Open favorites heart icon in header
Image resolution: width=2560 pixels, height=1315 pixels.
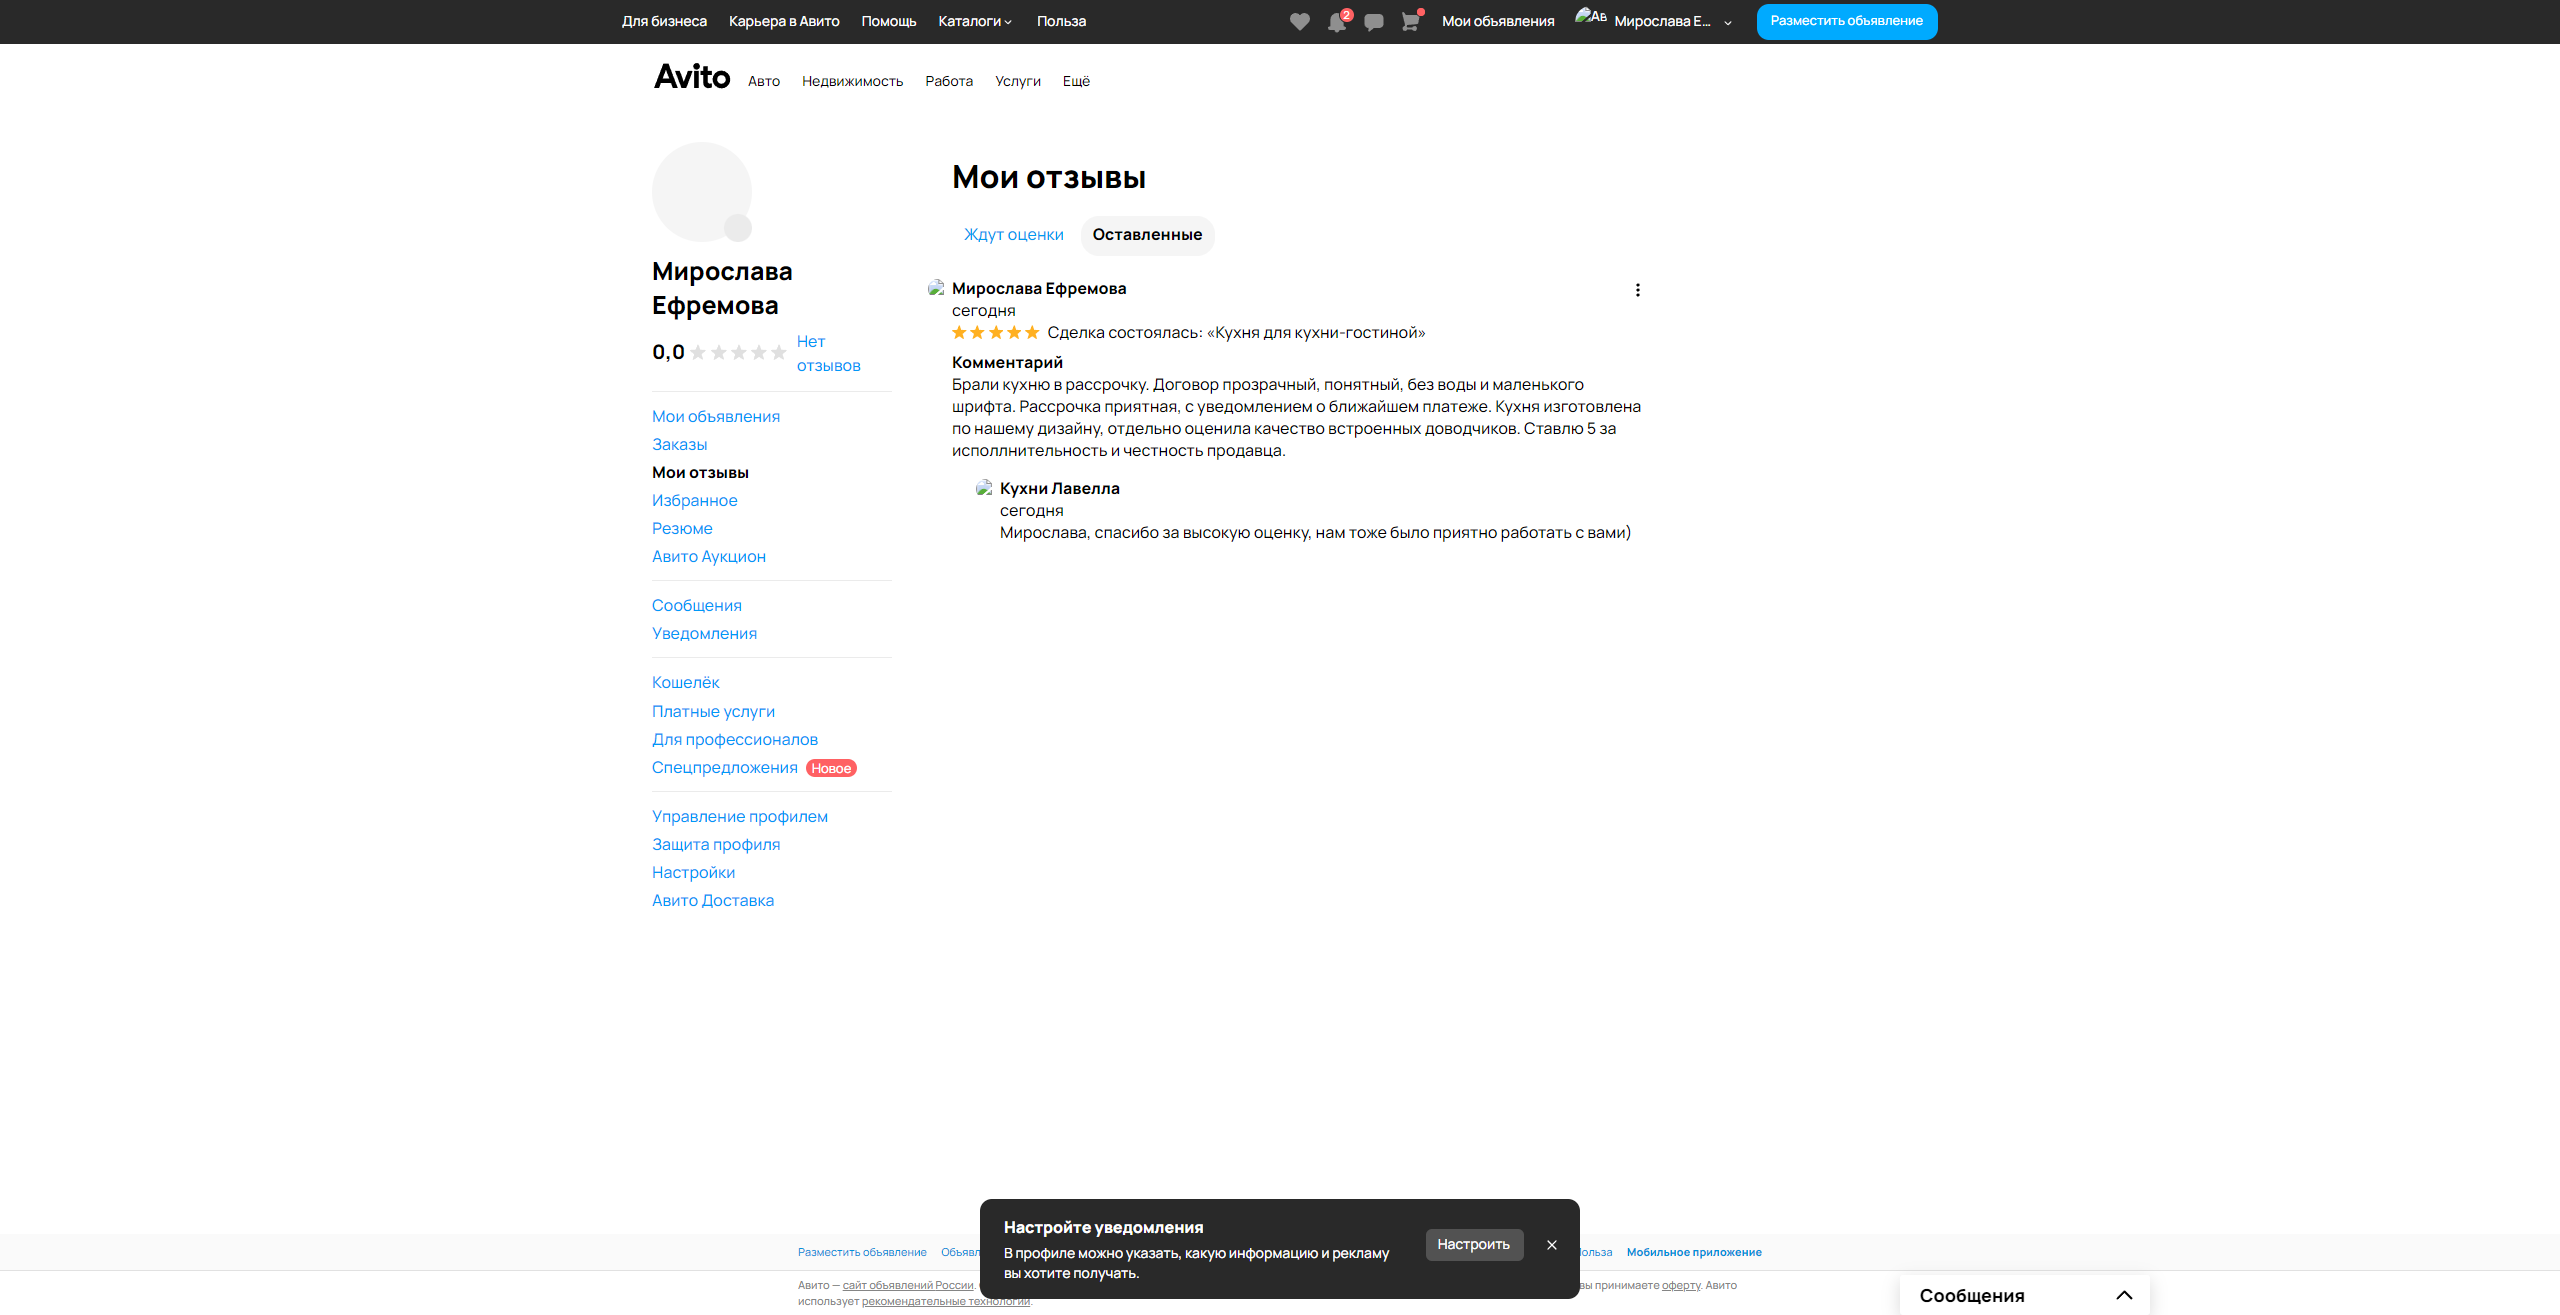1299,21
